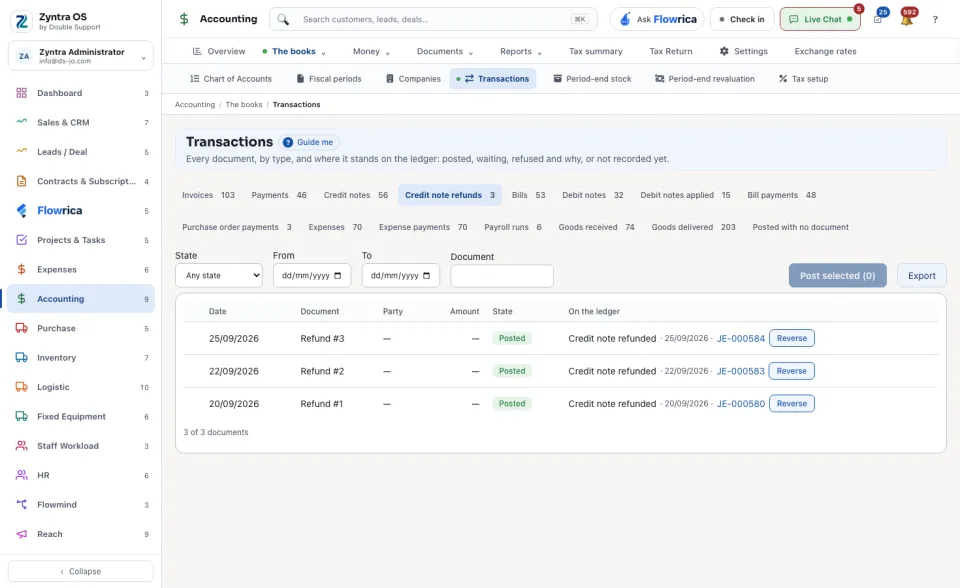Click The books breadcrumb link
The width and height of the screenshot is (960, 588).
click(x=244, y=105)
